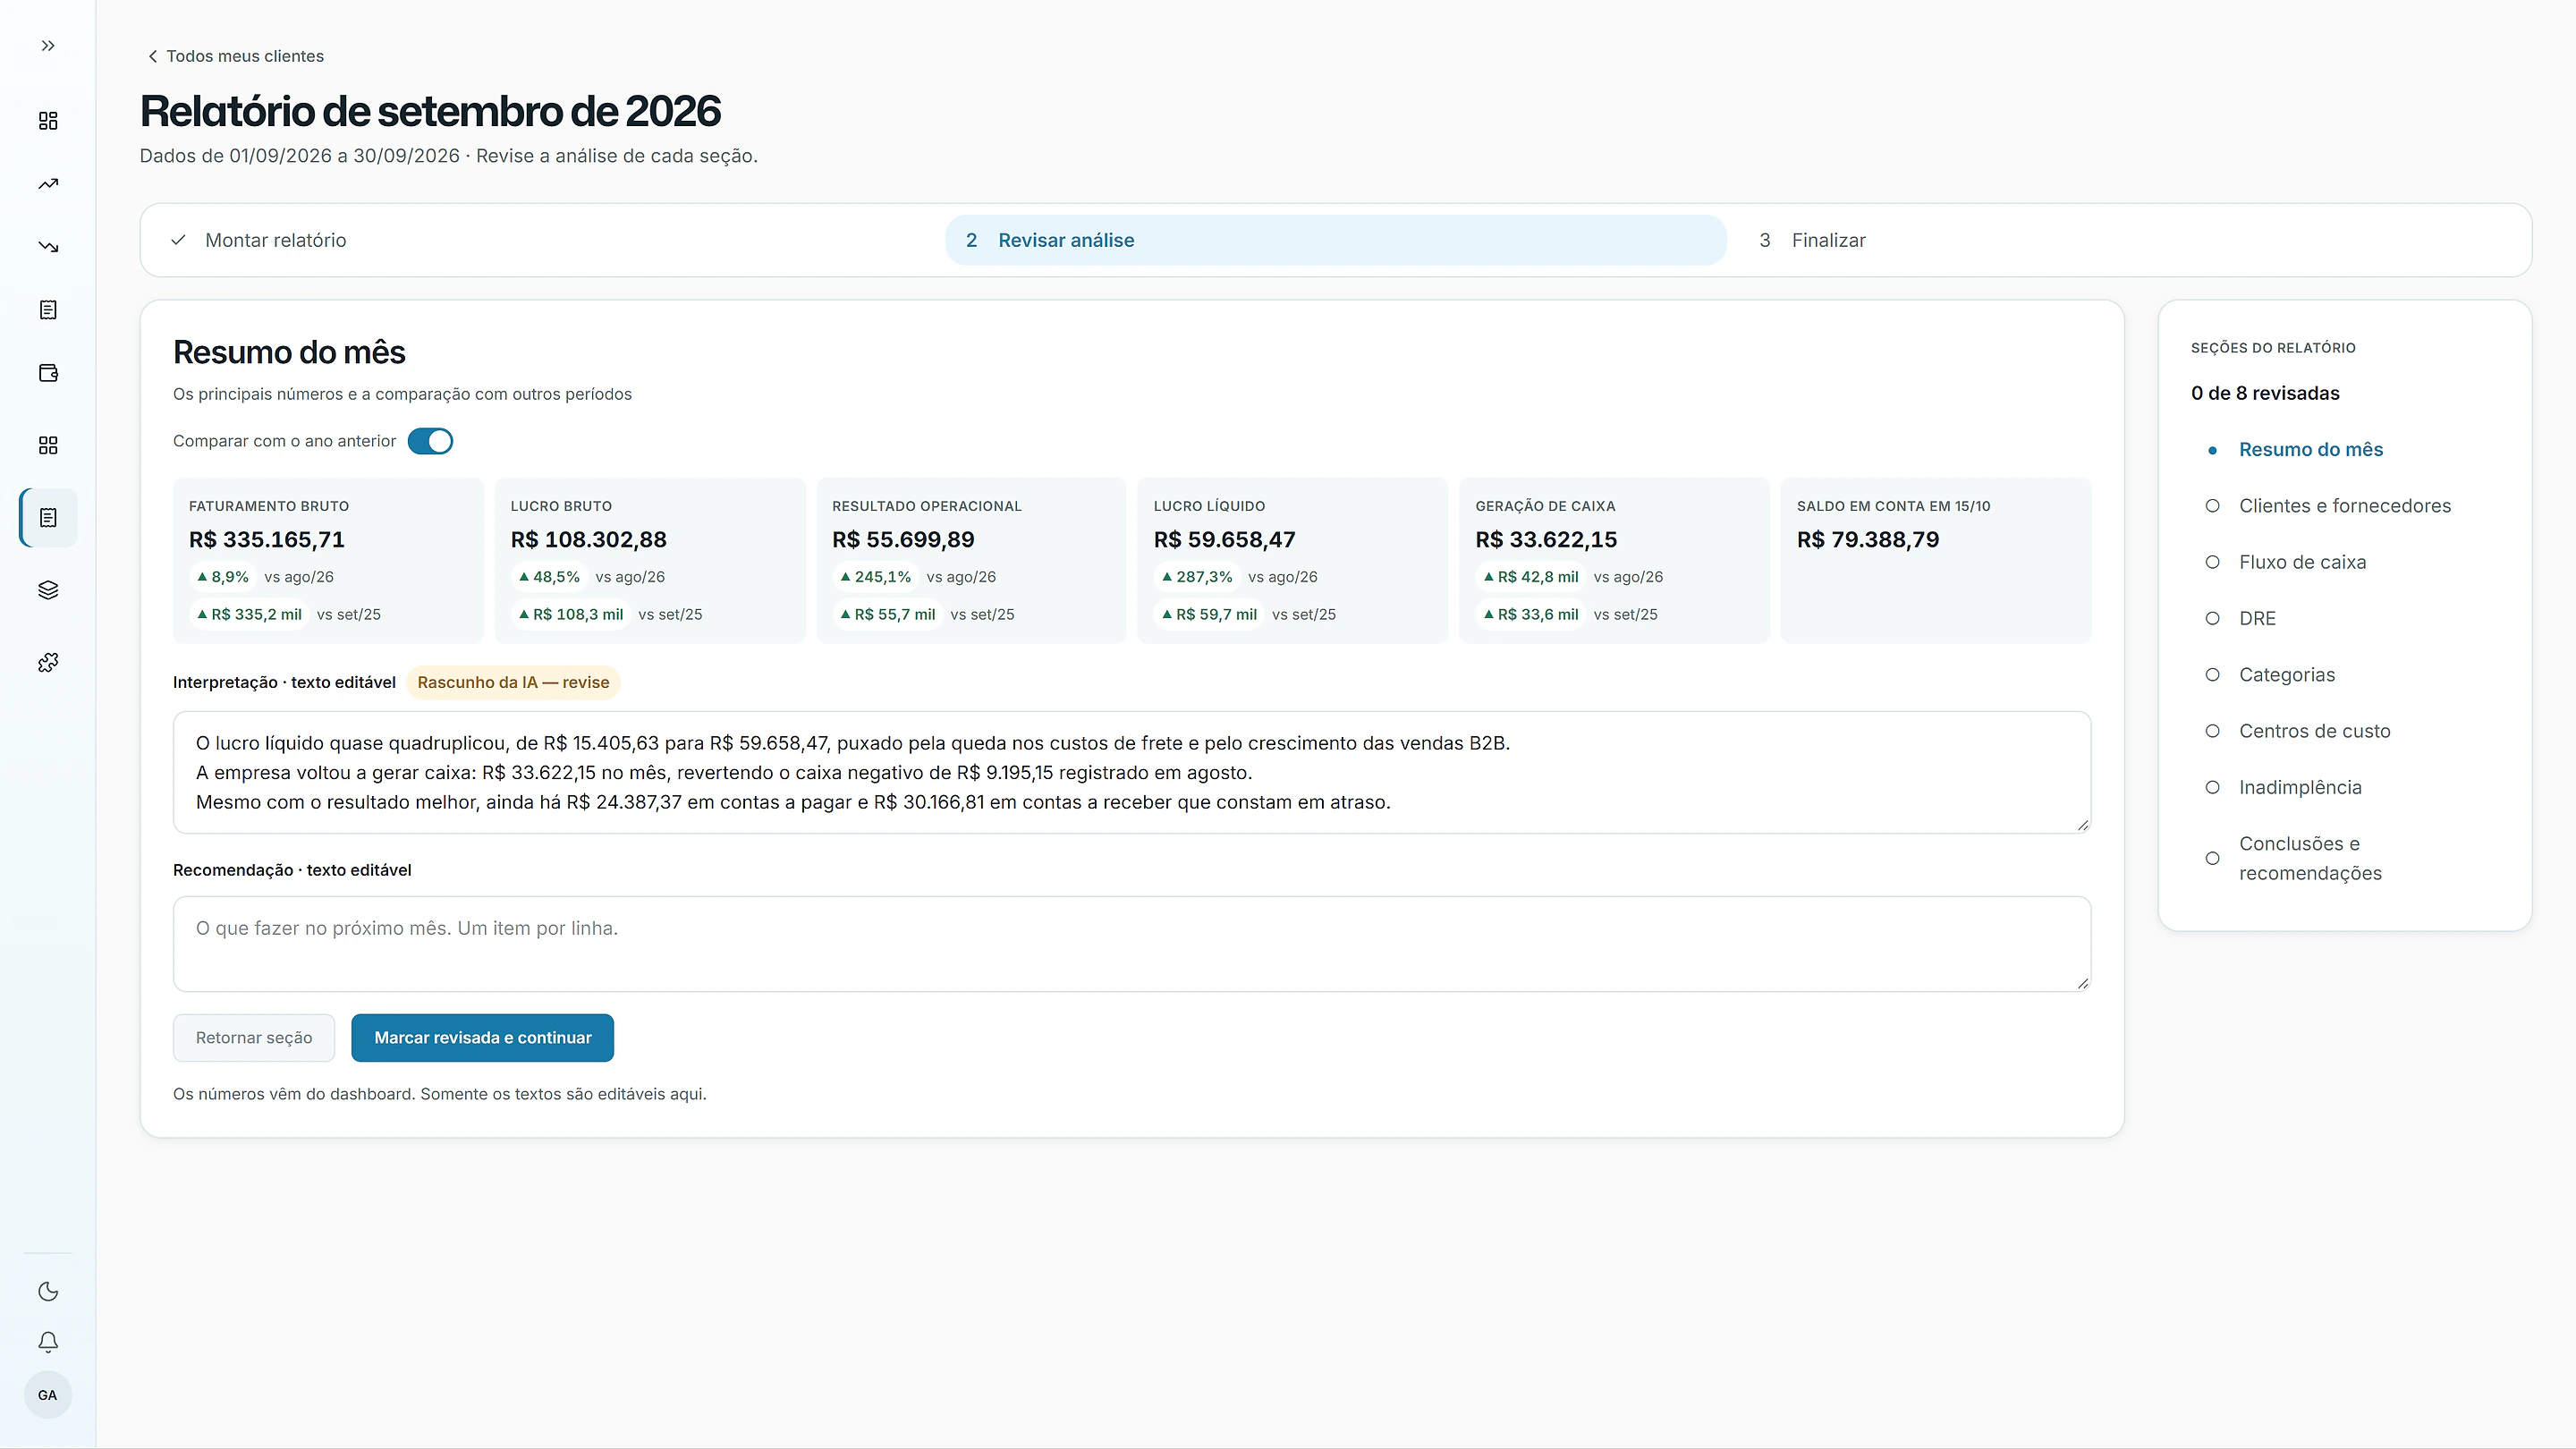Screen dimensions: 2576x1449
Task: Click the R$ 42,8 mil variation chip
Action: pyautogui.click(x=1530, y=577)
